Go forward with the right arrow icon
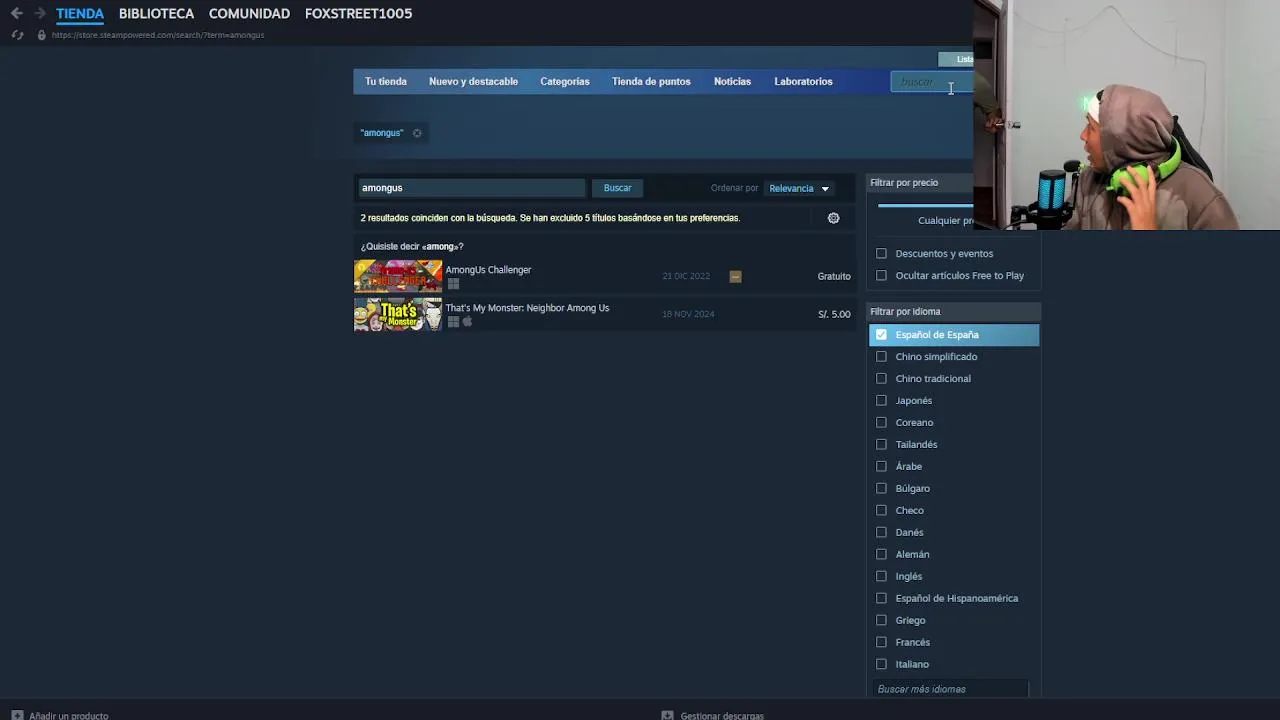 40,13
